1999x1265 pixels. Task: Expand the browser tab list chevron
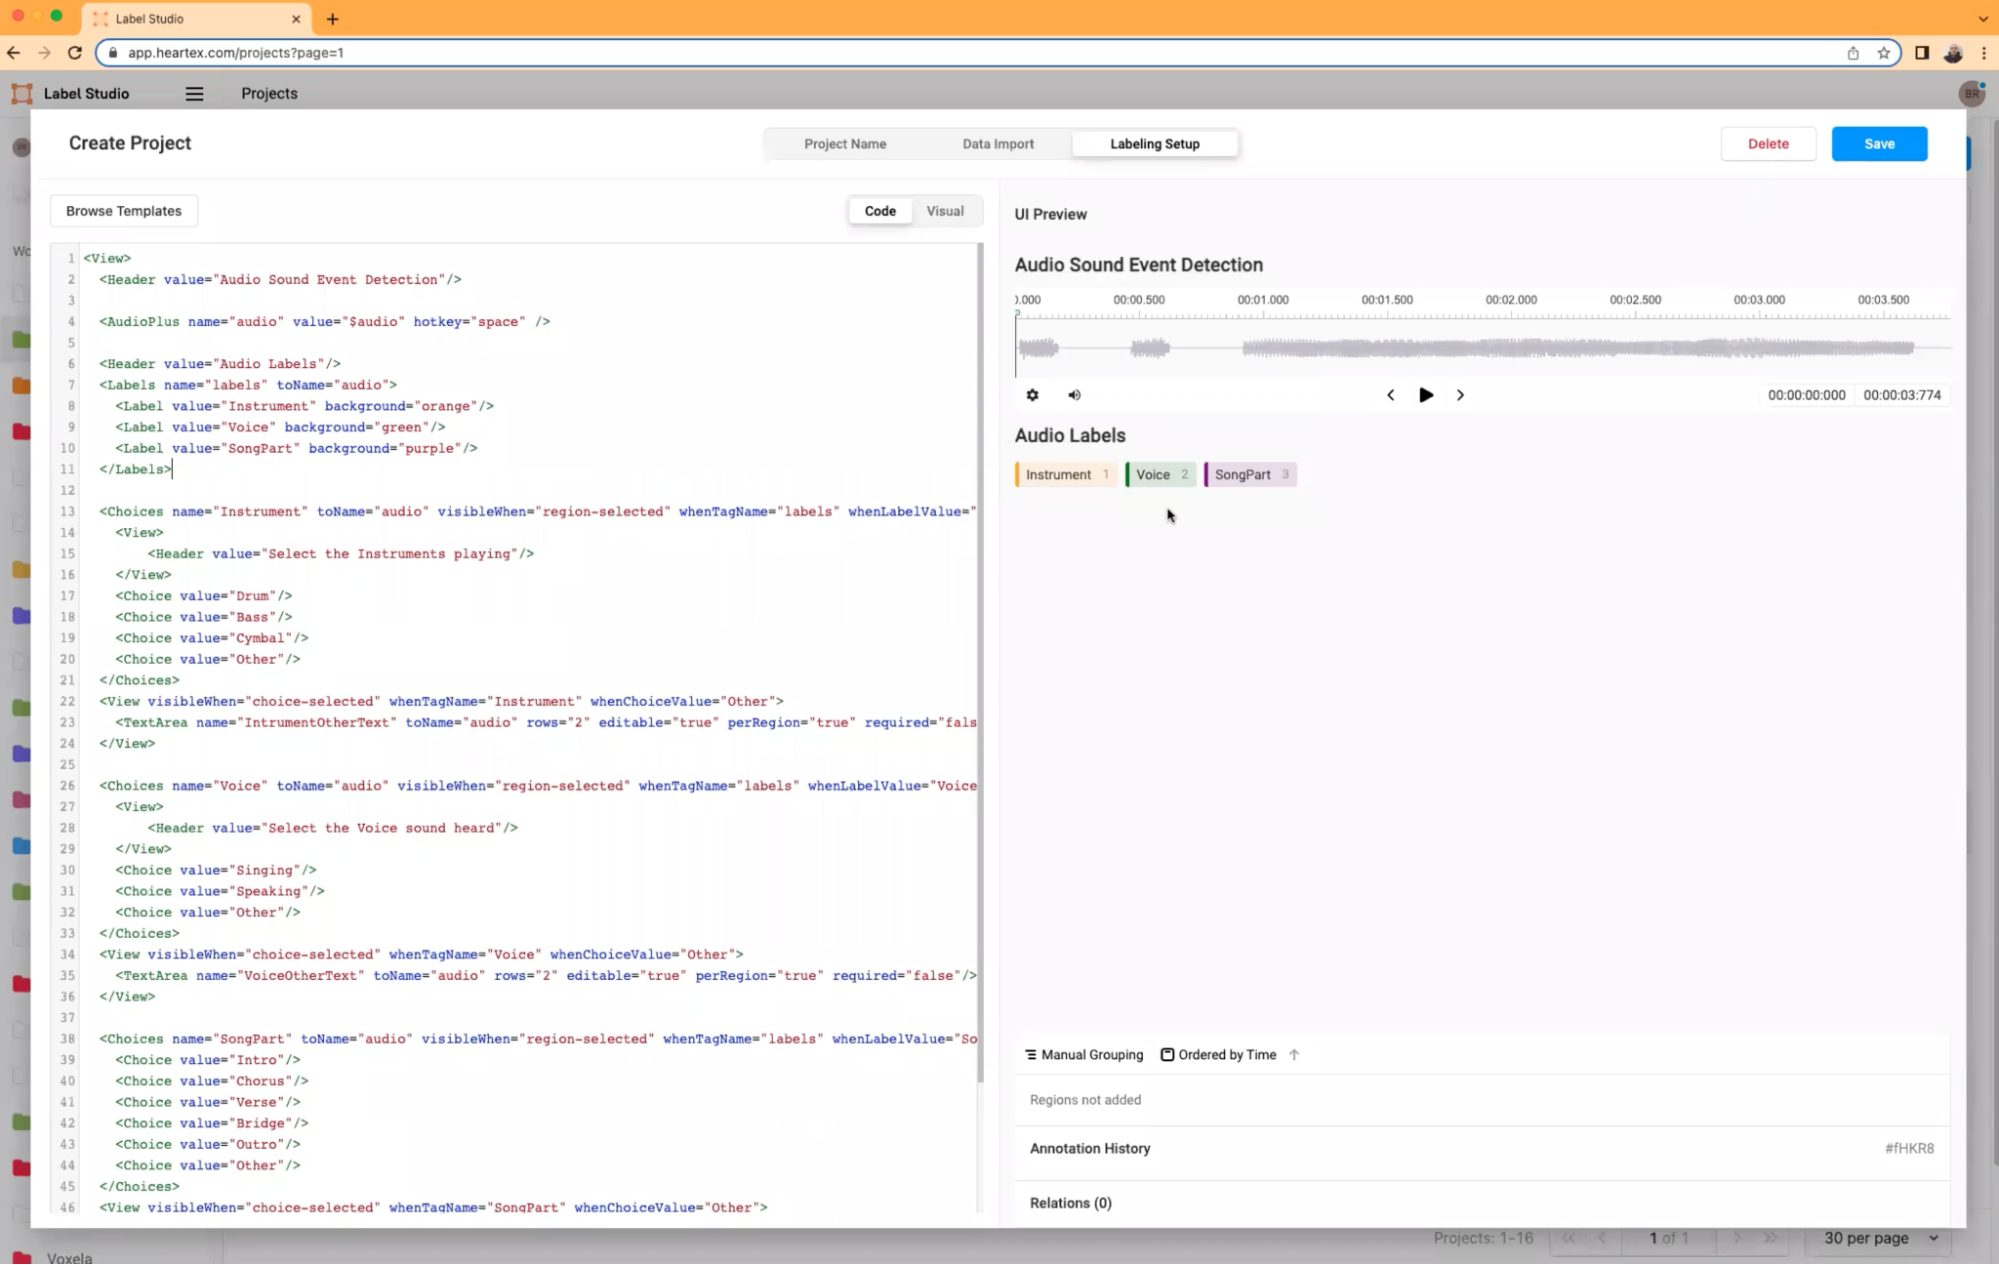(1982, 18)
